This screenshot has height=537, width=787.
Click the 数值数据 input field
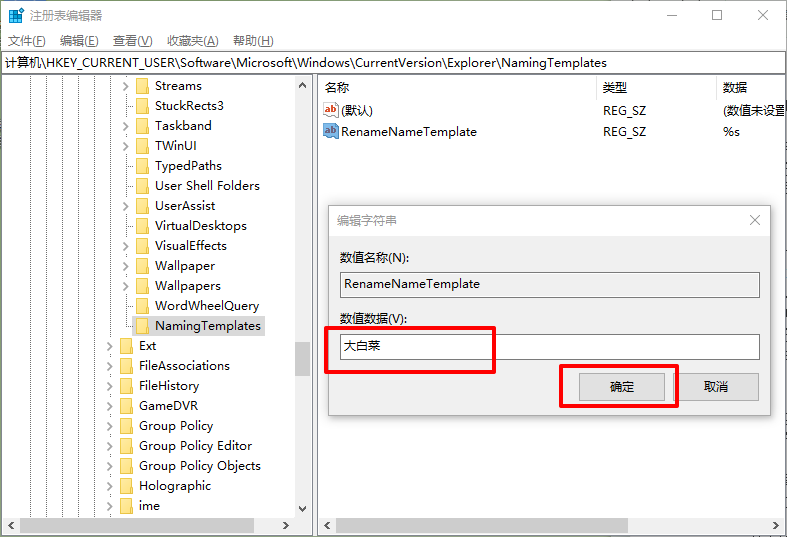click(x=548, y=347)
